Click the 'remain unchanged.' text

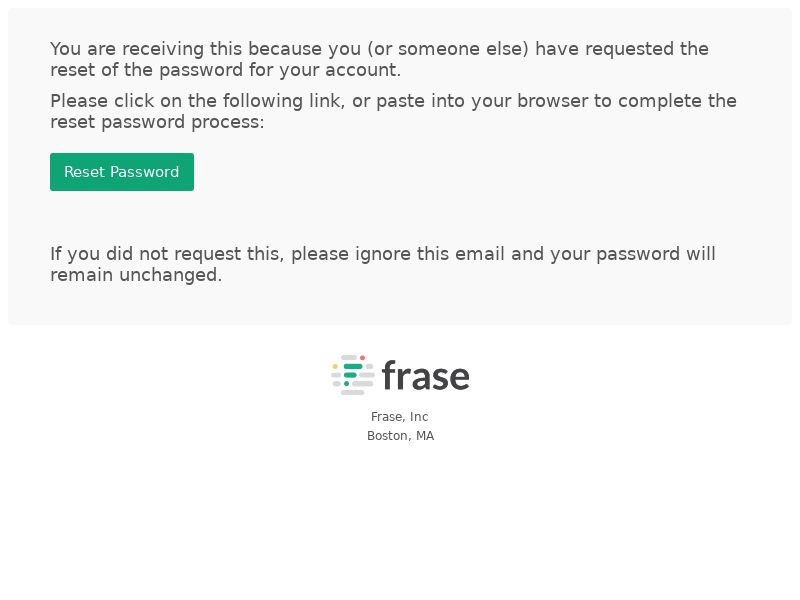tap(136, 275)
